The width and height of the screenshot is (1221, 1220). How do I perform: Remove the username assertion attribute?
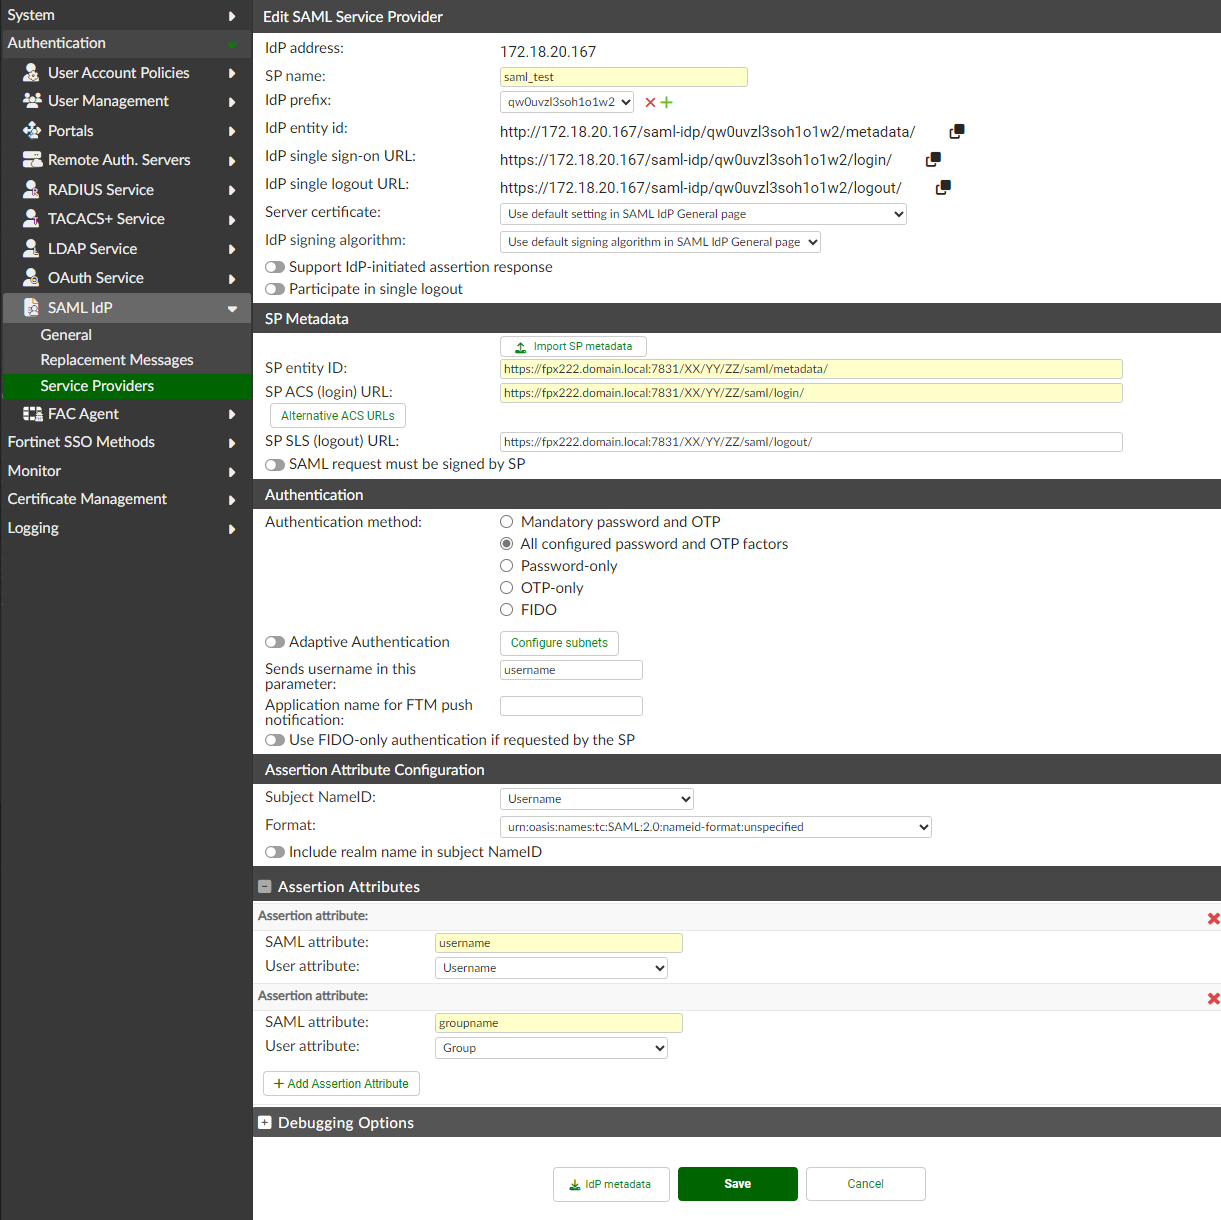point(1213,917)
